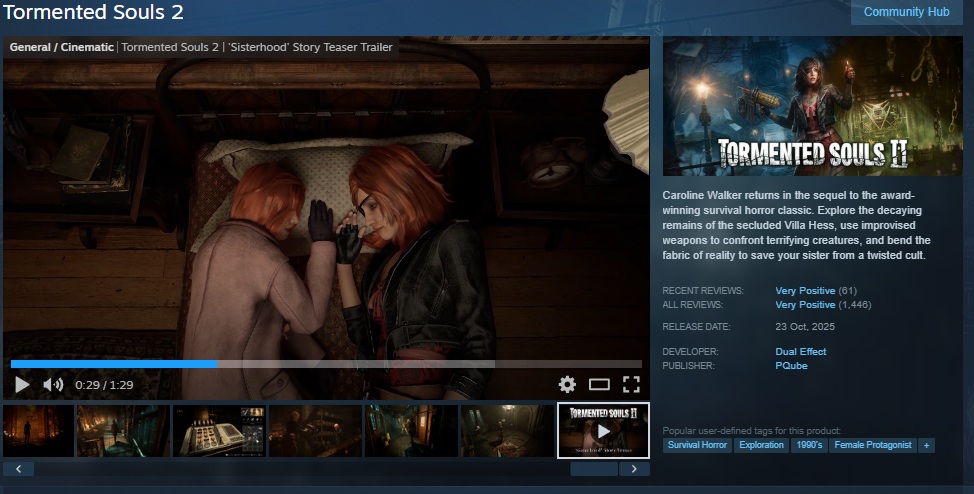Toggle theater mode rectangle icon

[x=599, y=385]
